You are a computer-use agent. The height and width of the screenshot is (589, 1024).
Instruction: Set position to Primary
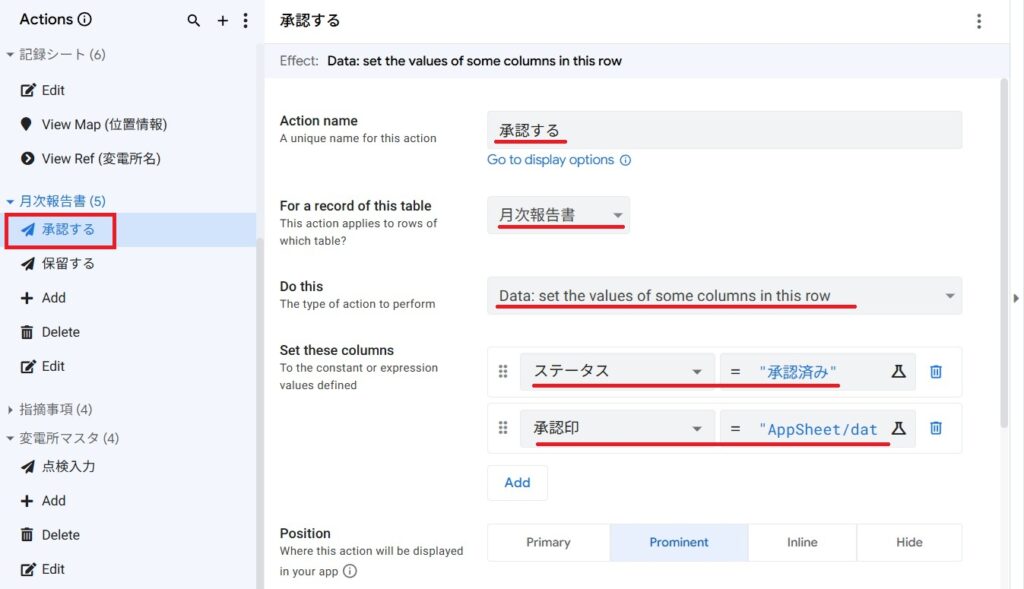[548, 542]
